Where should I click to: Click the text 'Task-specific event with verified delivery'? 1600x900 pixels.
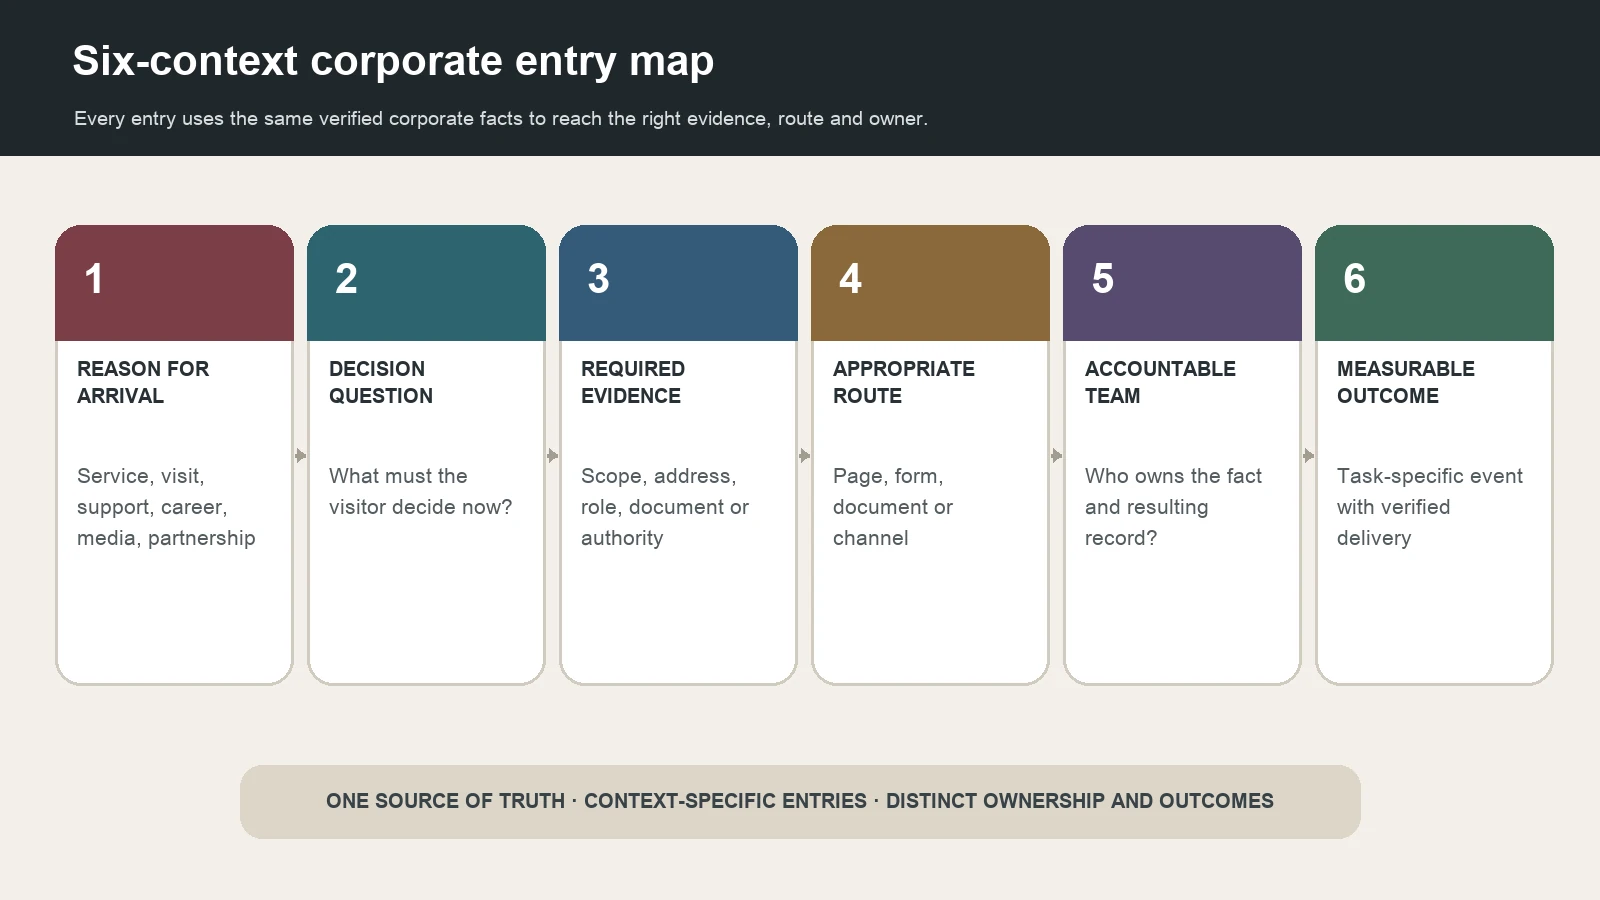pos(1430,507)
